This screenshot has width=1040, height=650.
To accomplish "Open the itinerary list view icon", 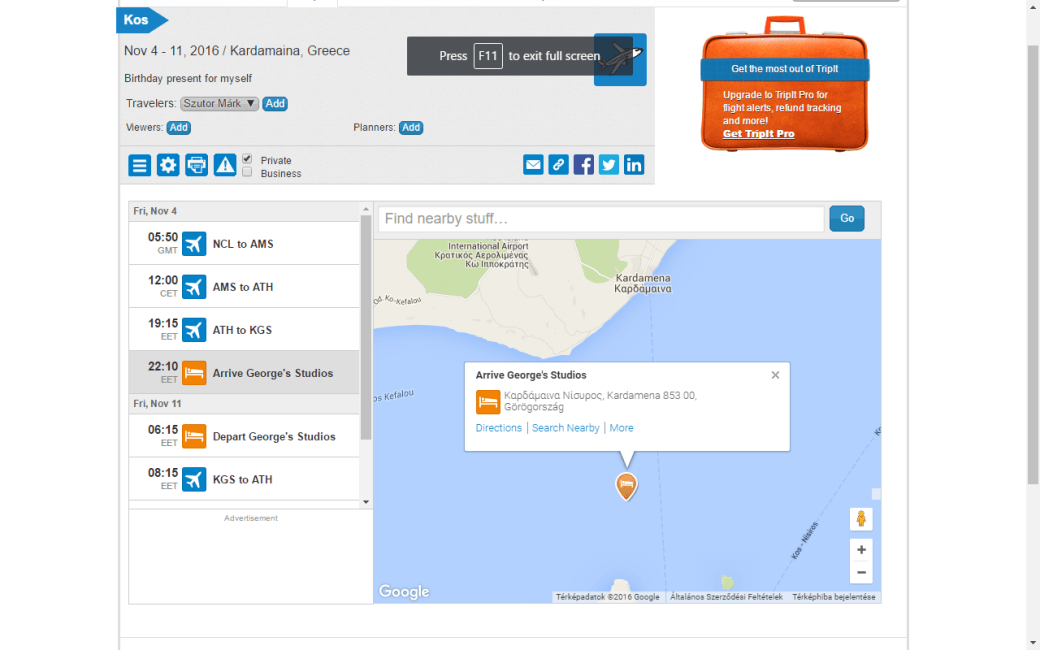I will coord(140,165).
